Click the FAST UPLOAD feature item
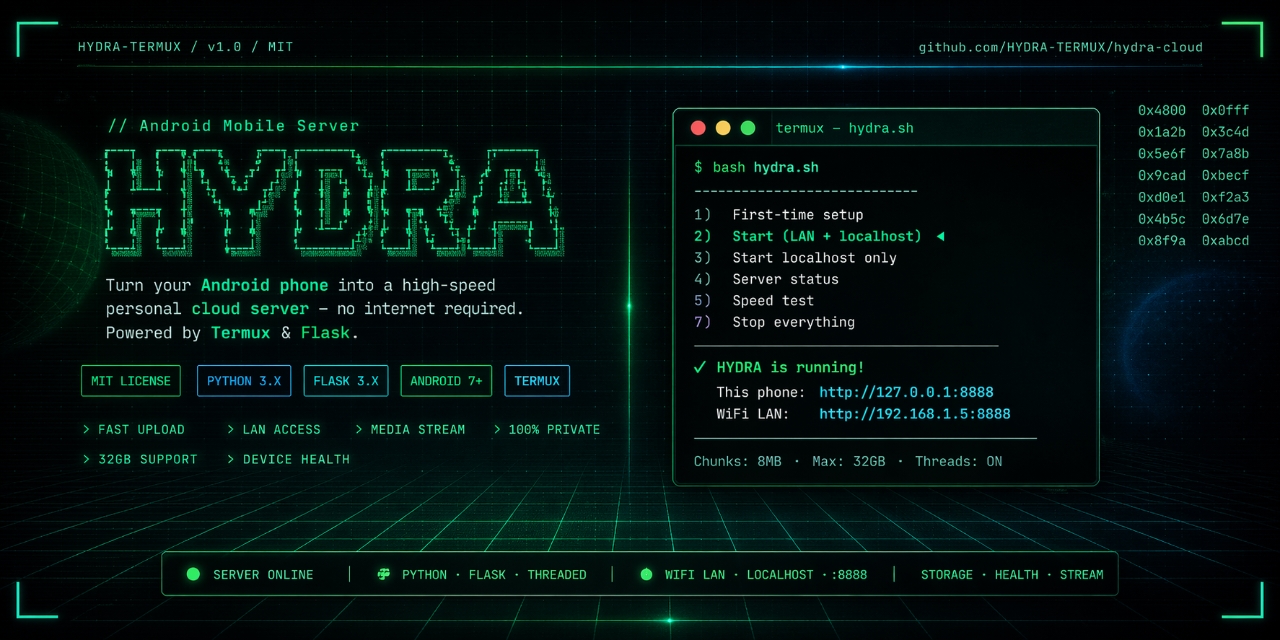The width and height of the screenshot is (1280, 640). point(134,429)
